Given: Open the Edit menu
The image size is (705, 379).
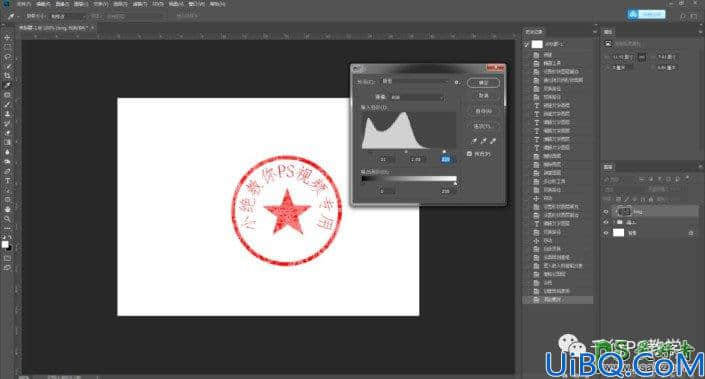Looking at the screenshot, I should [x=43, y=4].
